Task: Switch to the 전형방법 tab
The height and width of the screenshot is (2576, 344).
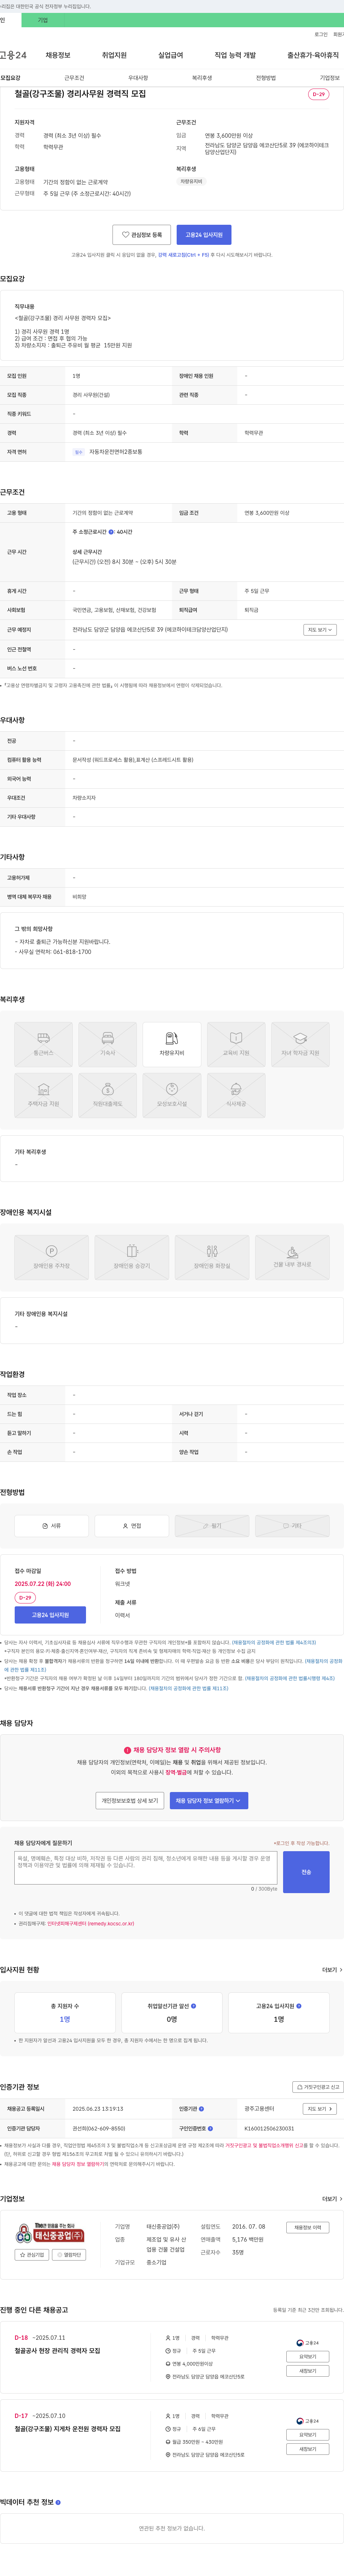Action: click(266, 78)
